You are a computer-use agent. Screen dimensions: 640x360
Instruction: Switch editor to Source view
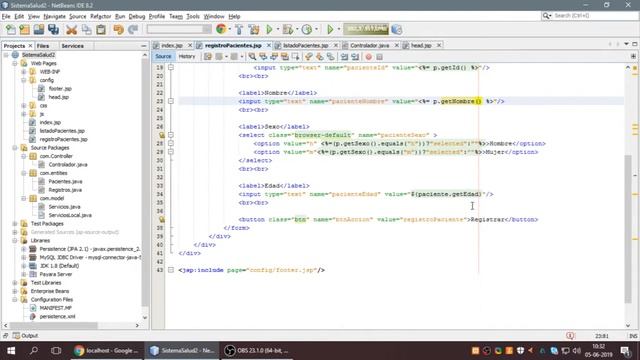[163, 57]
